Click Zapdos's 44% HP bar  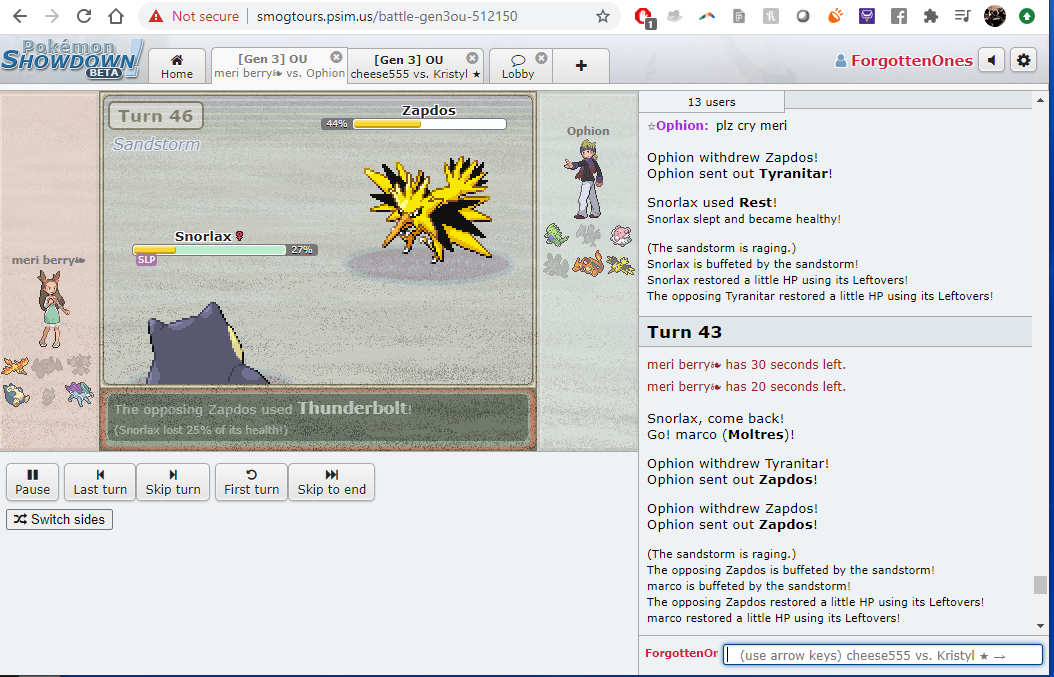click(413, 124)
